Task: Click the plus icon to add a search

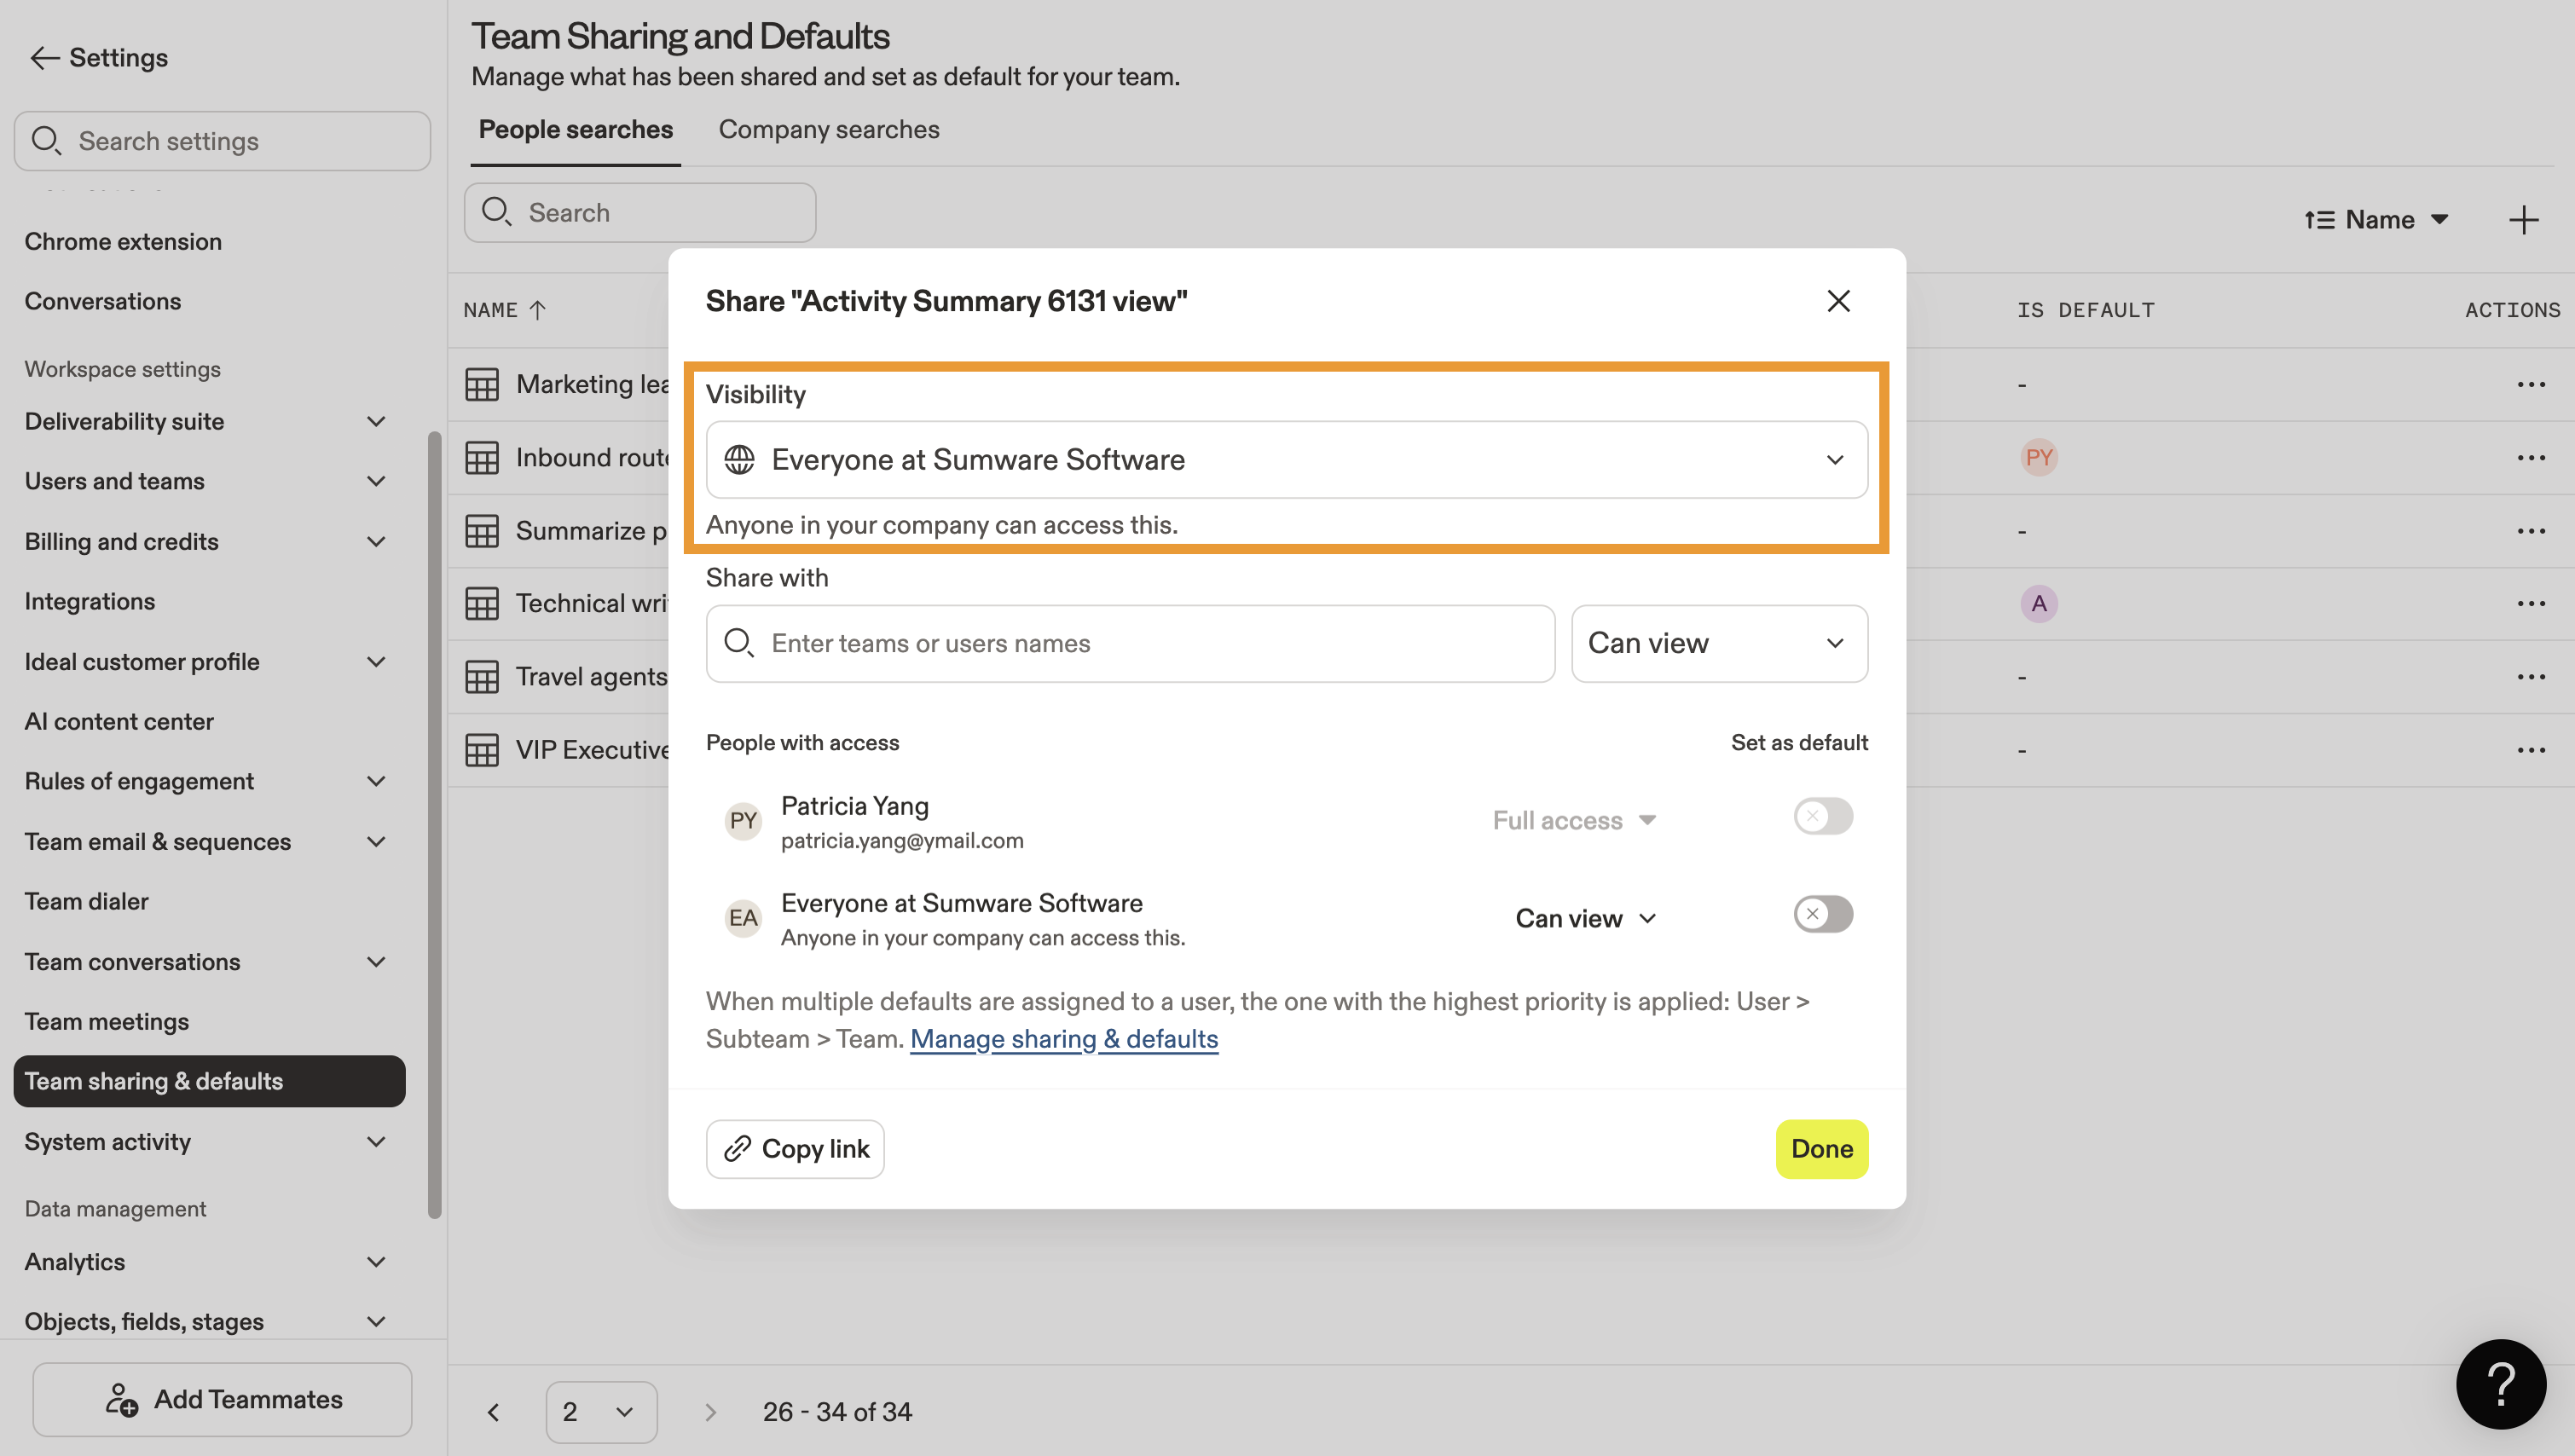Action: [x=2523, y=220]
